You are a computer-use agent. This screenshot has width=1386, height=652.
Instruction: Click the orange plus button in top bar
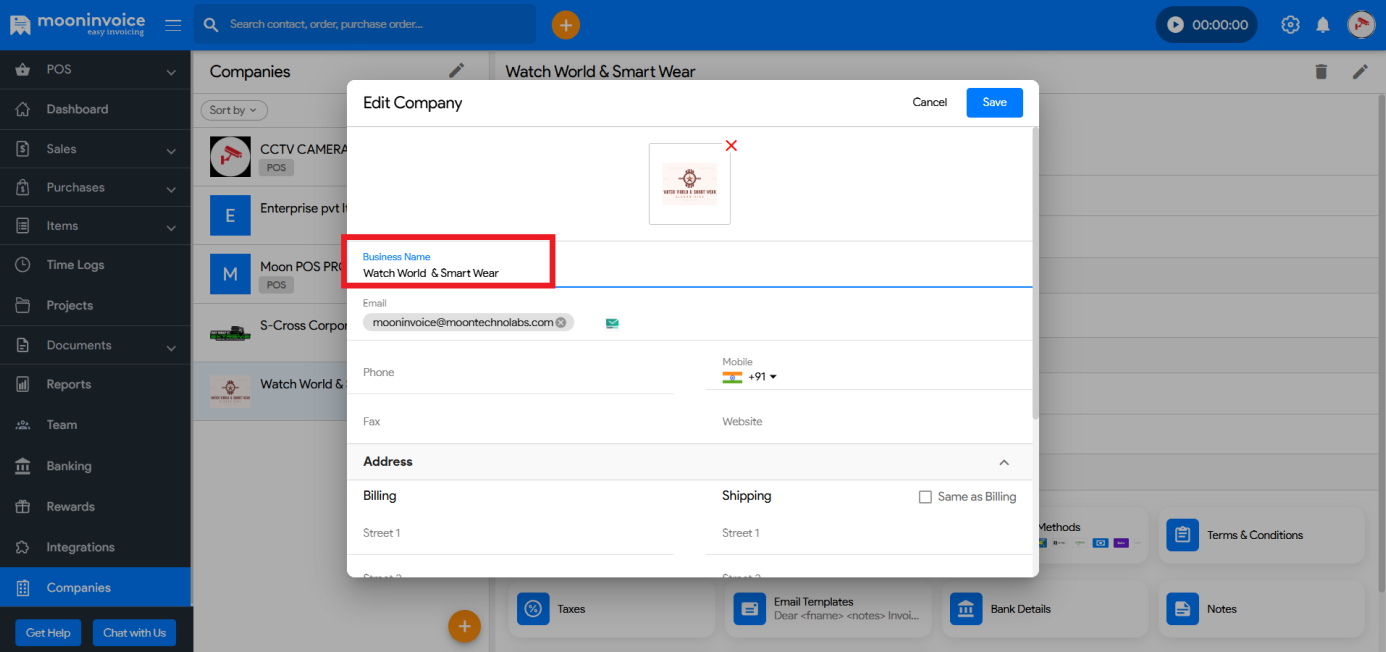566,25
